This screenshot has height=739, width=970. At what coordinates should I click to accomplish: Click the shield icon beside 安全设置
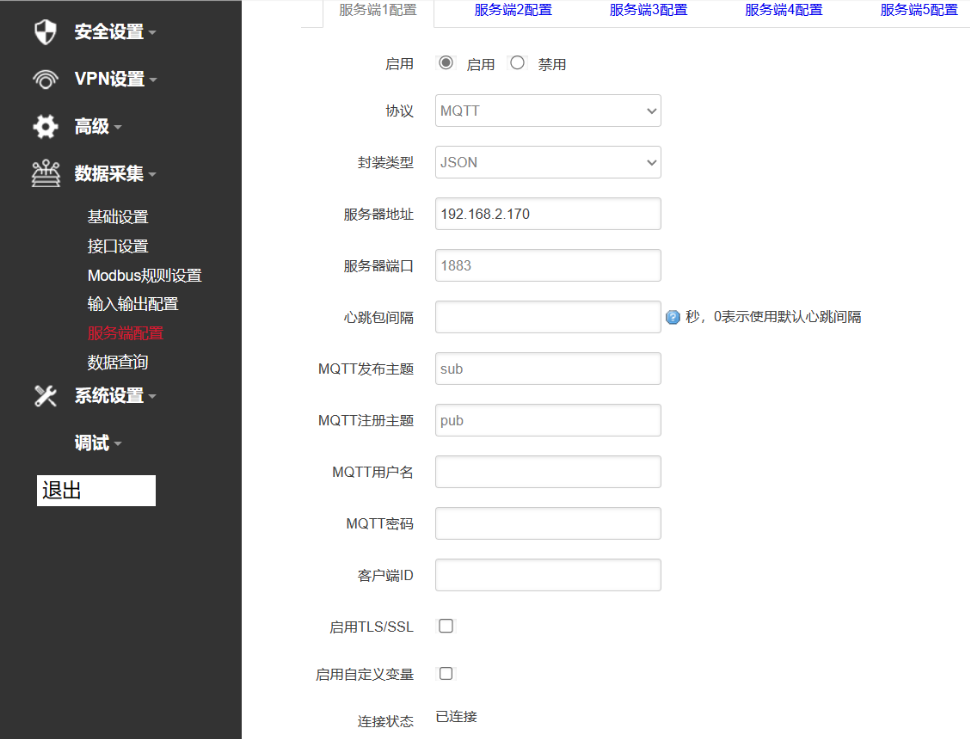[x=45, y=32]
